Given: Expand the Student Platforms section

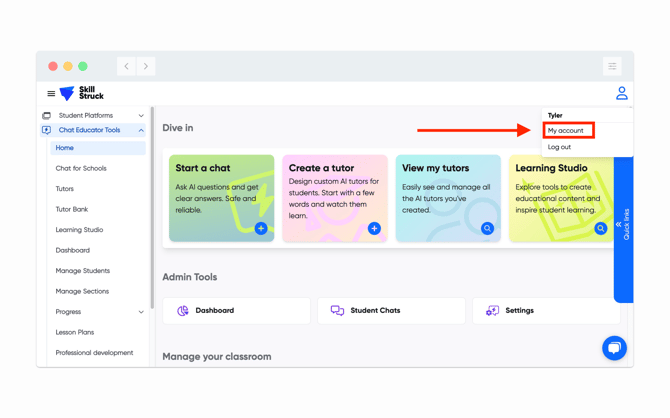Looking at the screenshot, I should pyautogui.click(x=141, y=116).
